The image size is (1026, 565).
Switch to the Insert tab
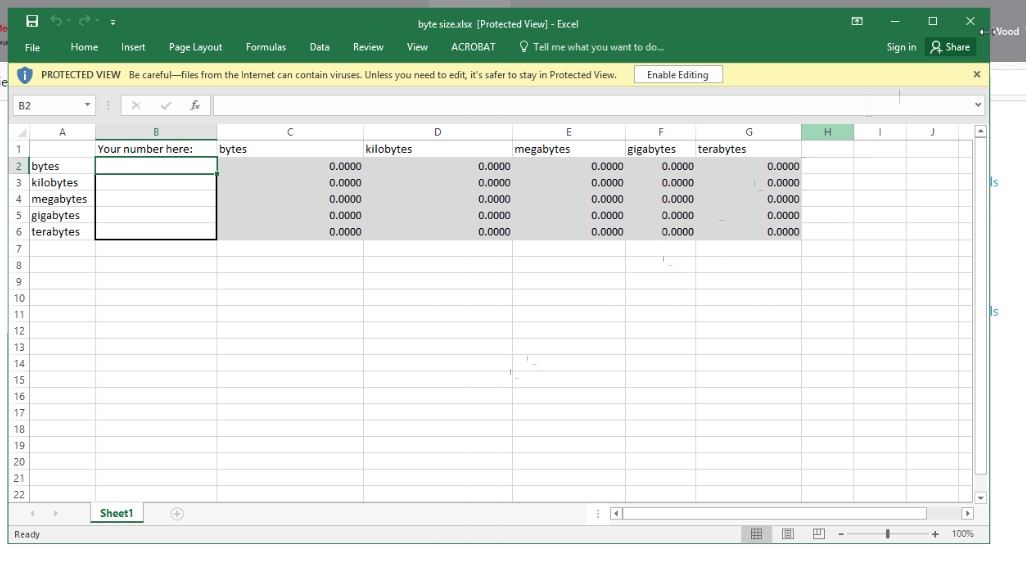[133, 47]
